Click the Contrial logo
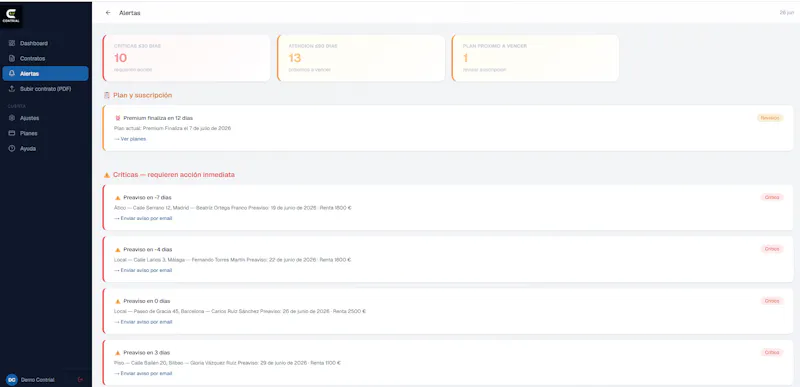Viewport: 800px width, 387px height. (11, 15)
